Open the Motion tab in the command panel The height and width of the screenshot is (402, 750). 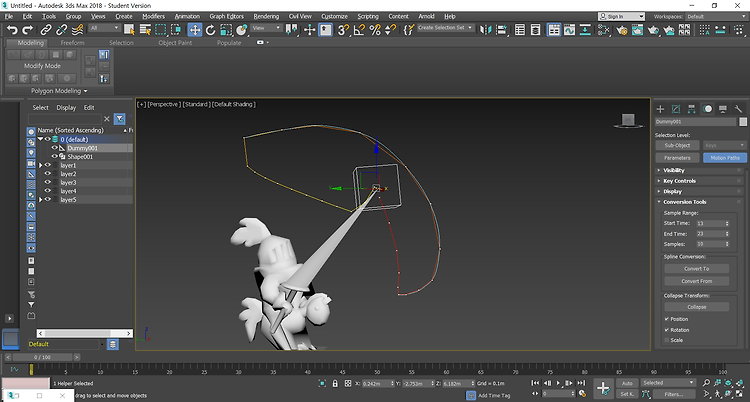click(x=707, y=109)
